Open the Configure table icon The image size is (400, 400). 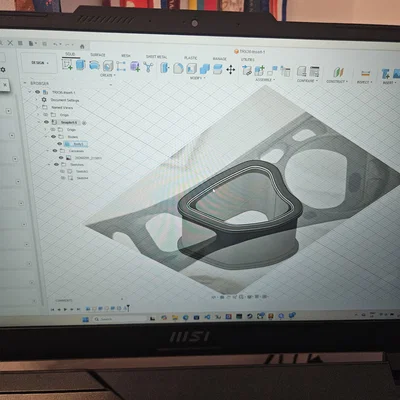[x=314, y=72]
